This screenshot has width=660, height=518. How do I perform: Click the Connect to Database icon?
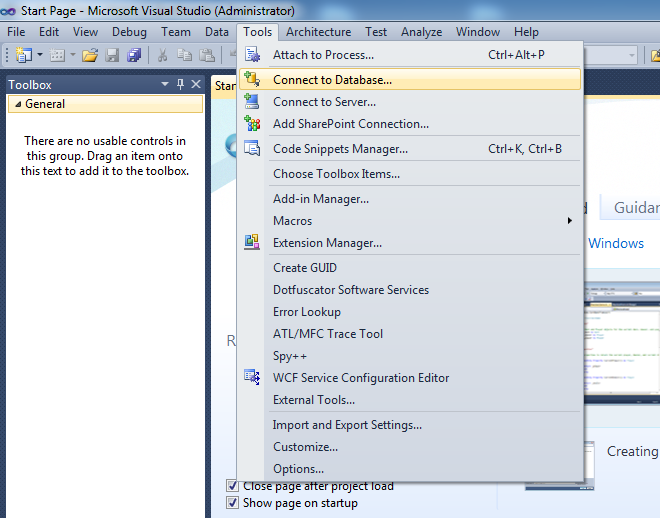tap(253, 79)
